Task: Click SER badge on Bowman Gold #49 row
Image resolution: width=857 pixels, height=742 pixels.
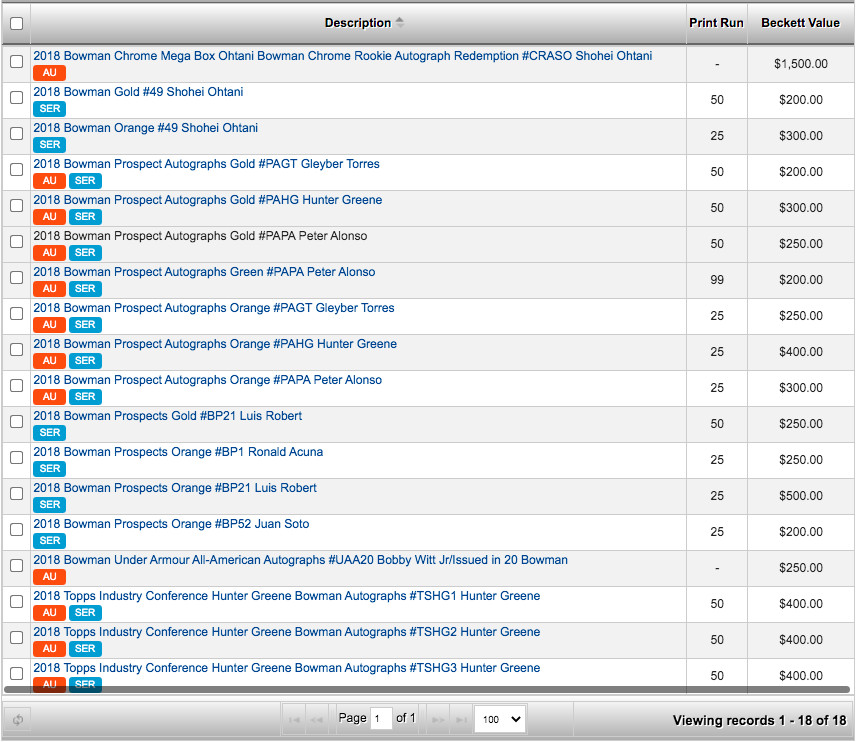Action: coord(49,109)
